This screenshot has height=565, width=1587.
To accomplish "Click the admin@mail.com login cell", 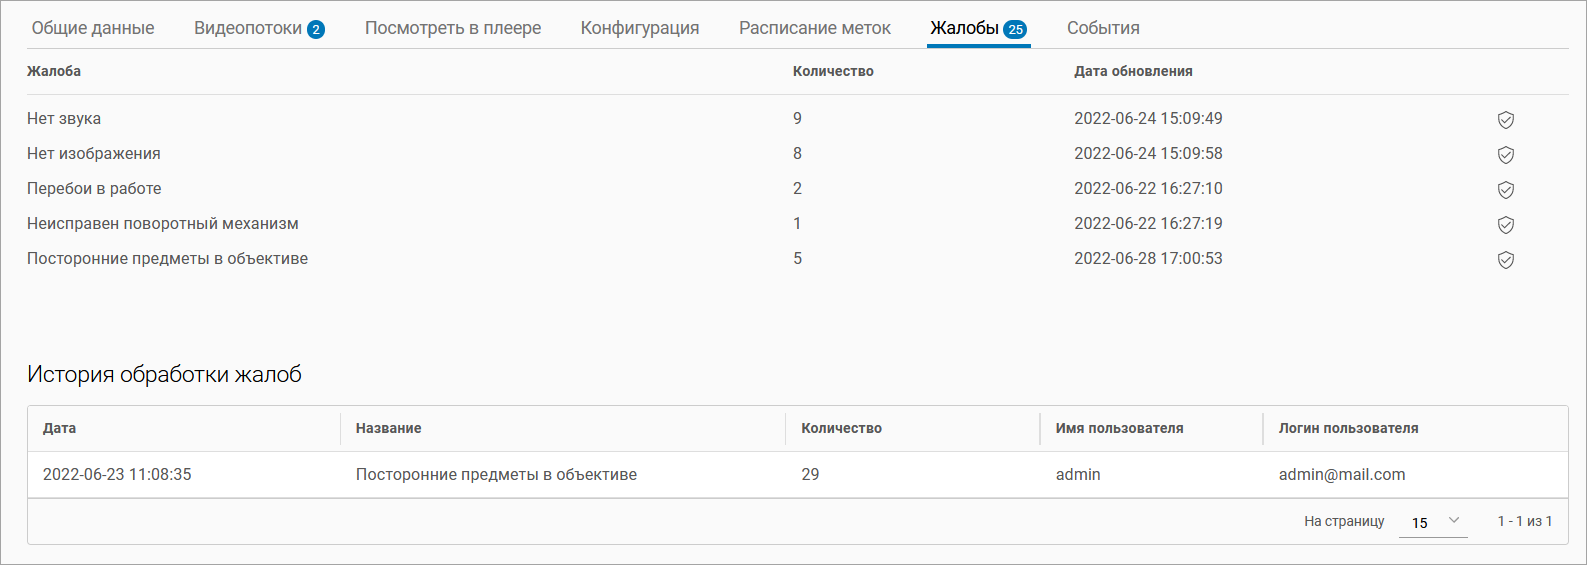I will 1342,475.
